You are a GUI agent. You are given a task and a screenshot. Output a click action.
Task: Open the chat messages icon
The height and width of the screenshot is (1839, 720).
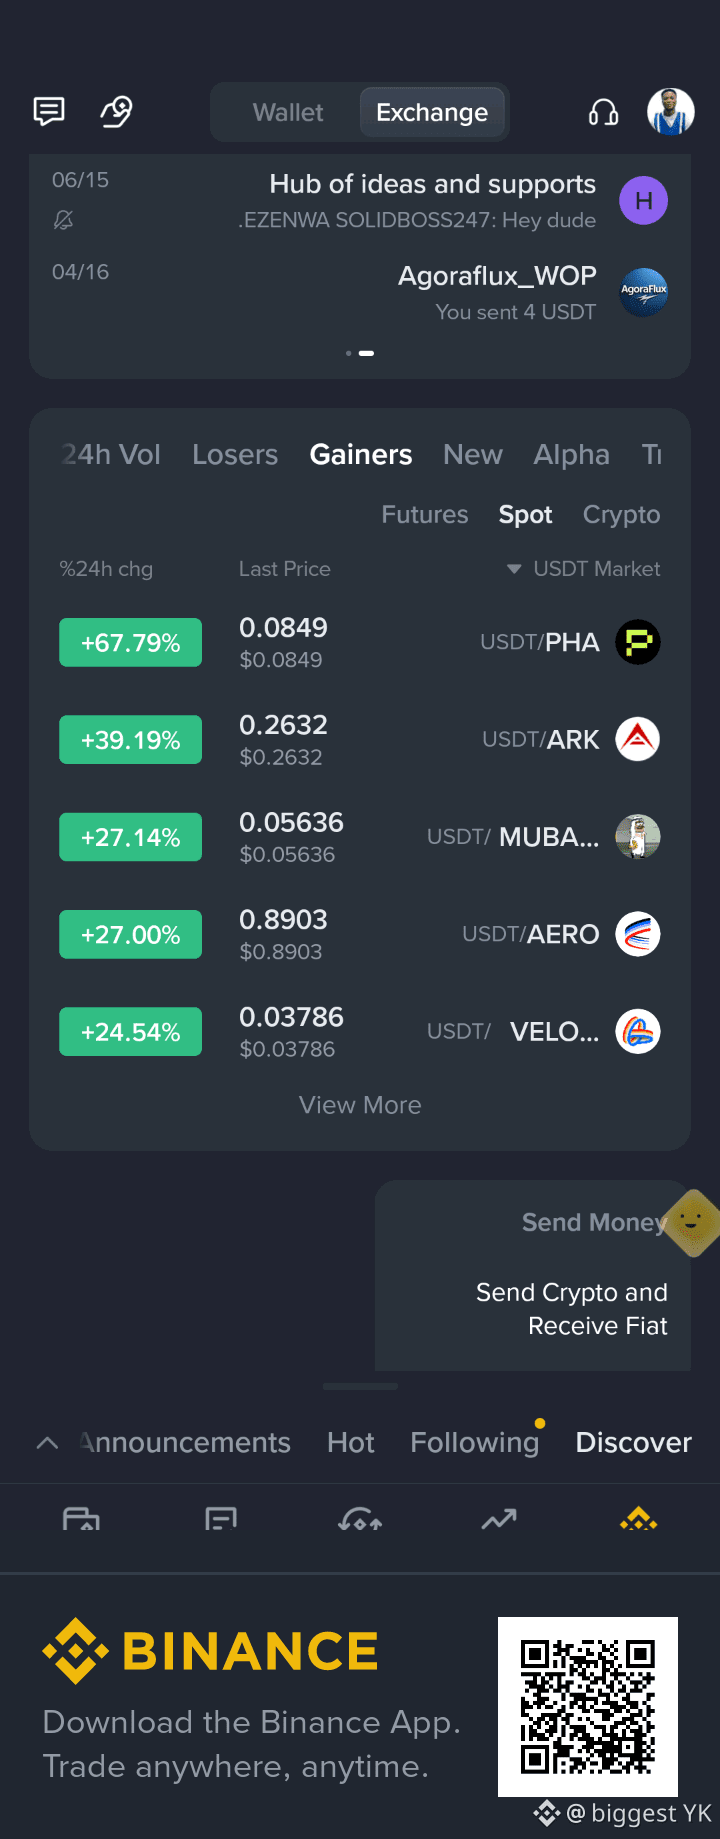[x=49, y=111]
